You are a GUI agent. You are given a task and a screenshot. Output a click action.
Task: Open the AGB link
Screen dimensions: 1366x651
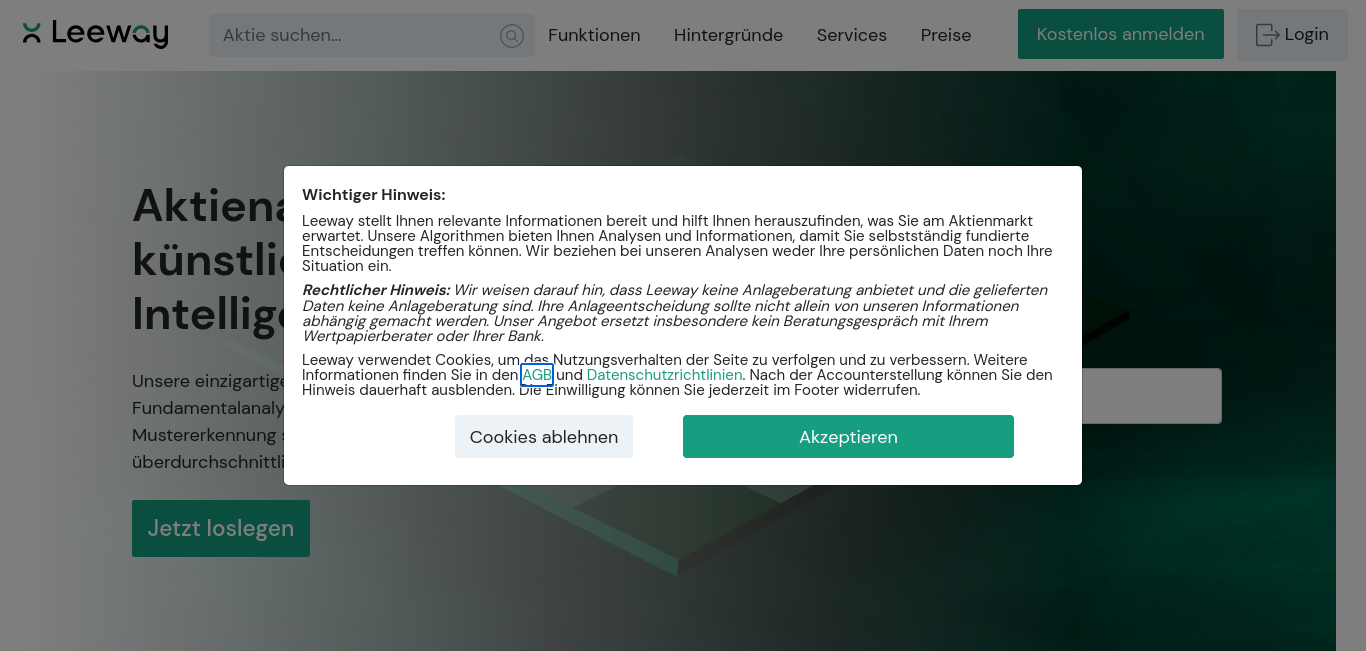[x=537, y=375]
